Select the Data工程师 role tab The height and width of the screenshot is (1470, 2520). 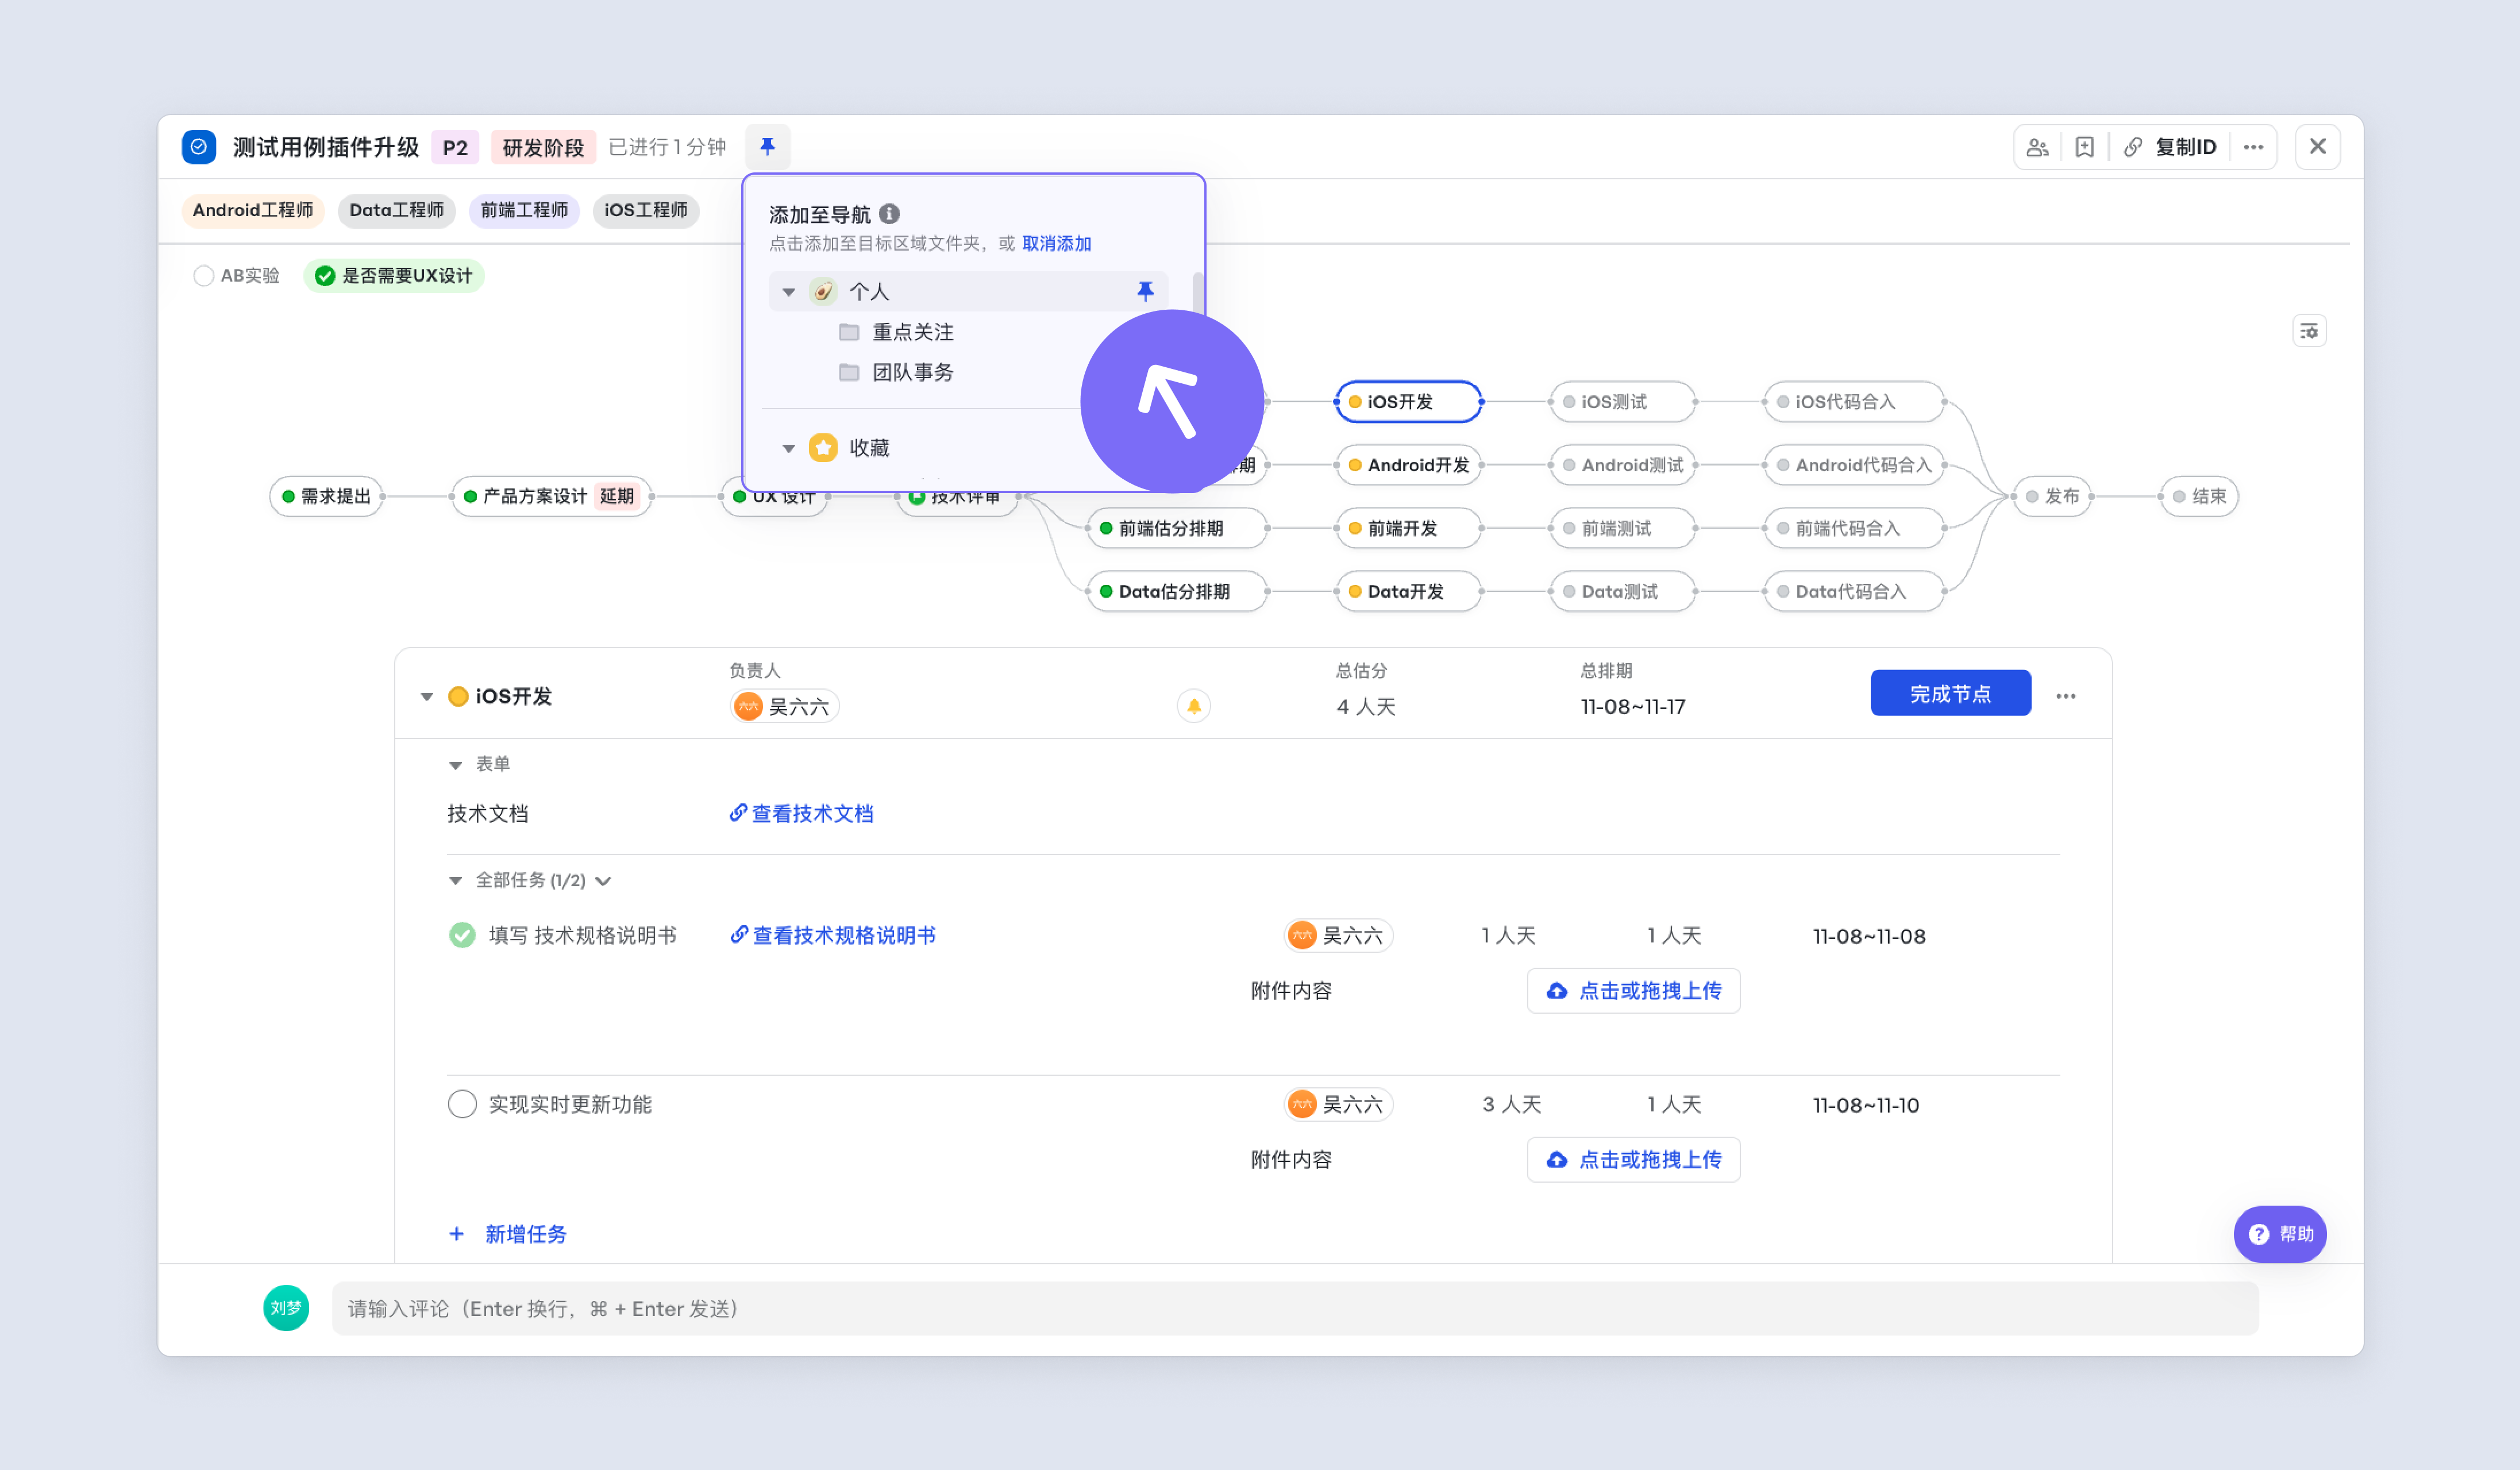(397, 211)
